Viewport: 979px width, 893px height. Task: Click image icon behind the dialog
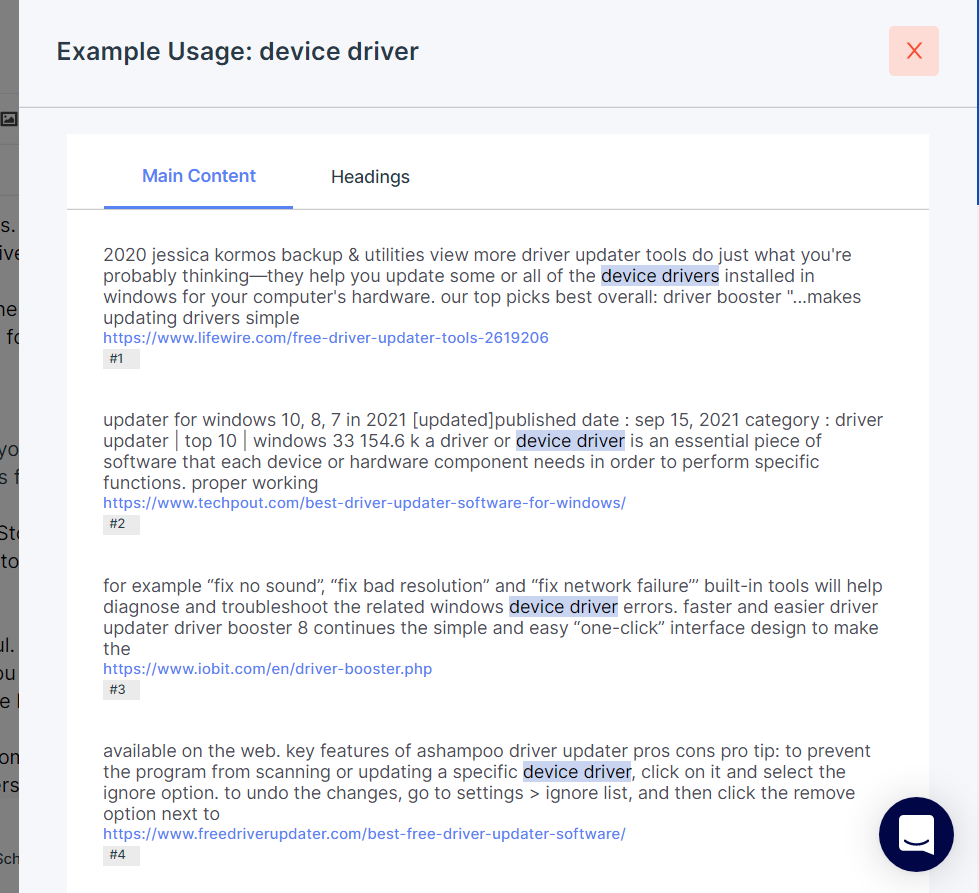(9, 119)
